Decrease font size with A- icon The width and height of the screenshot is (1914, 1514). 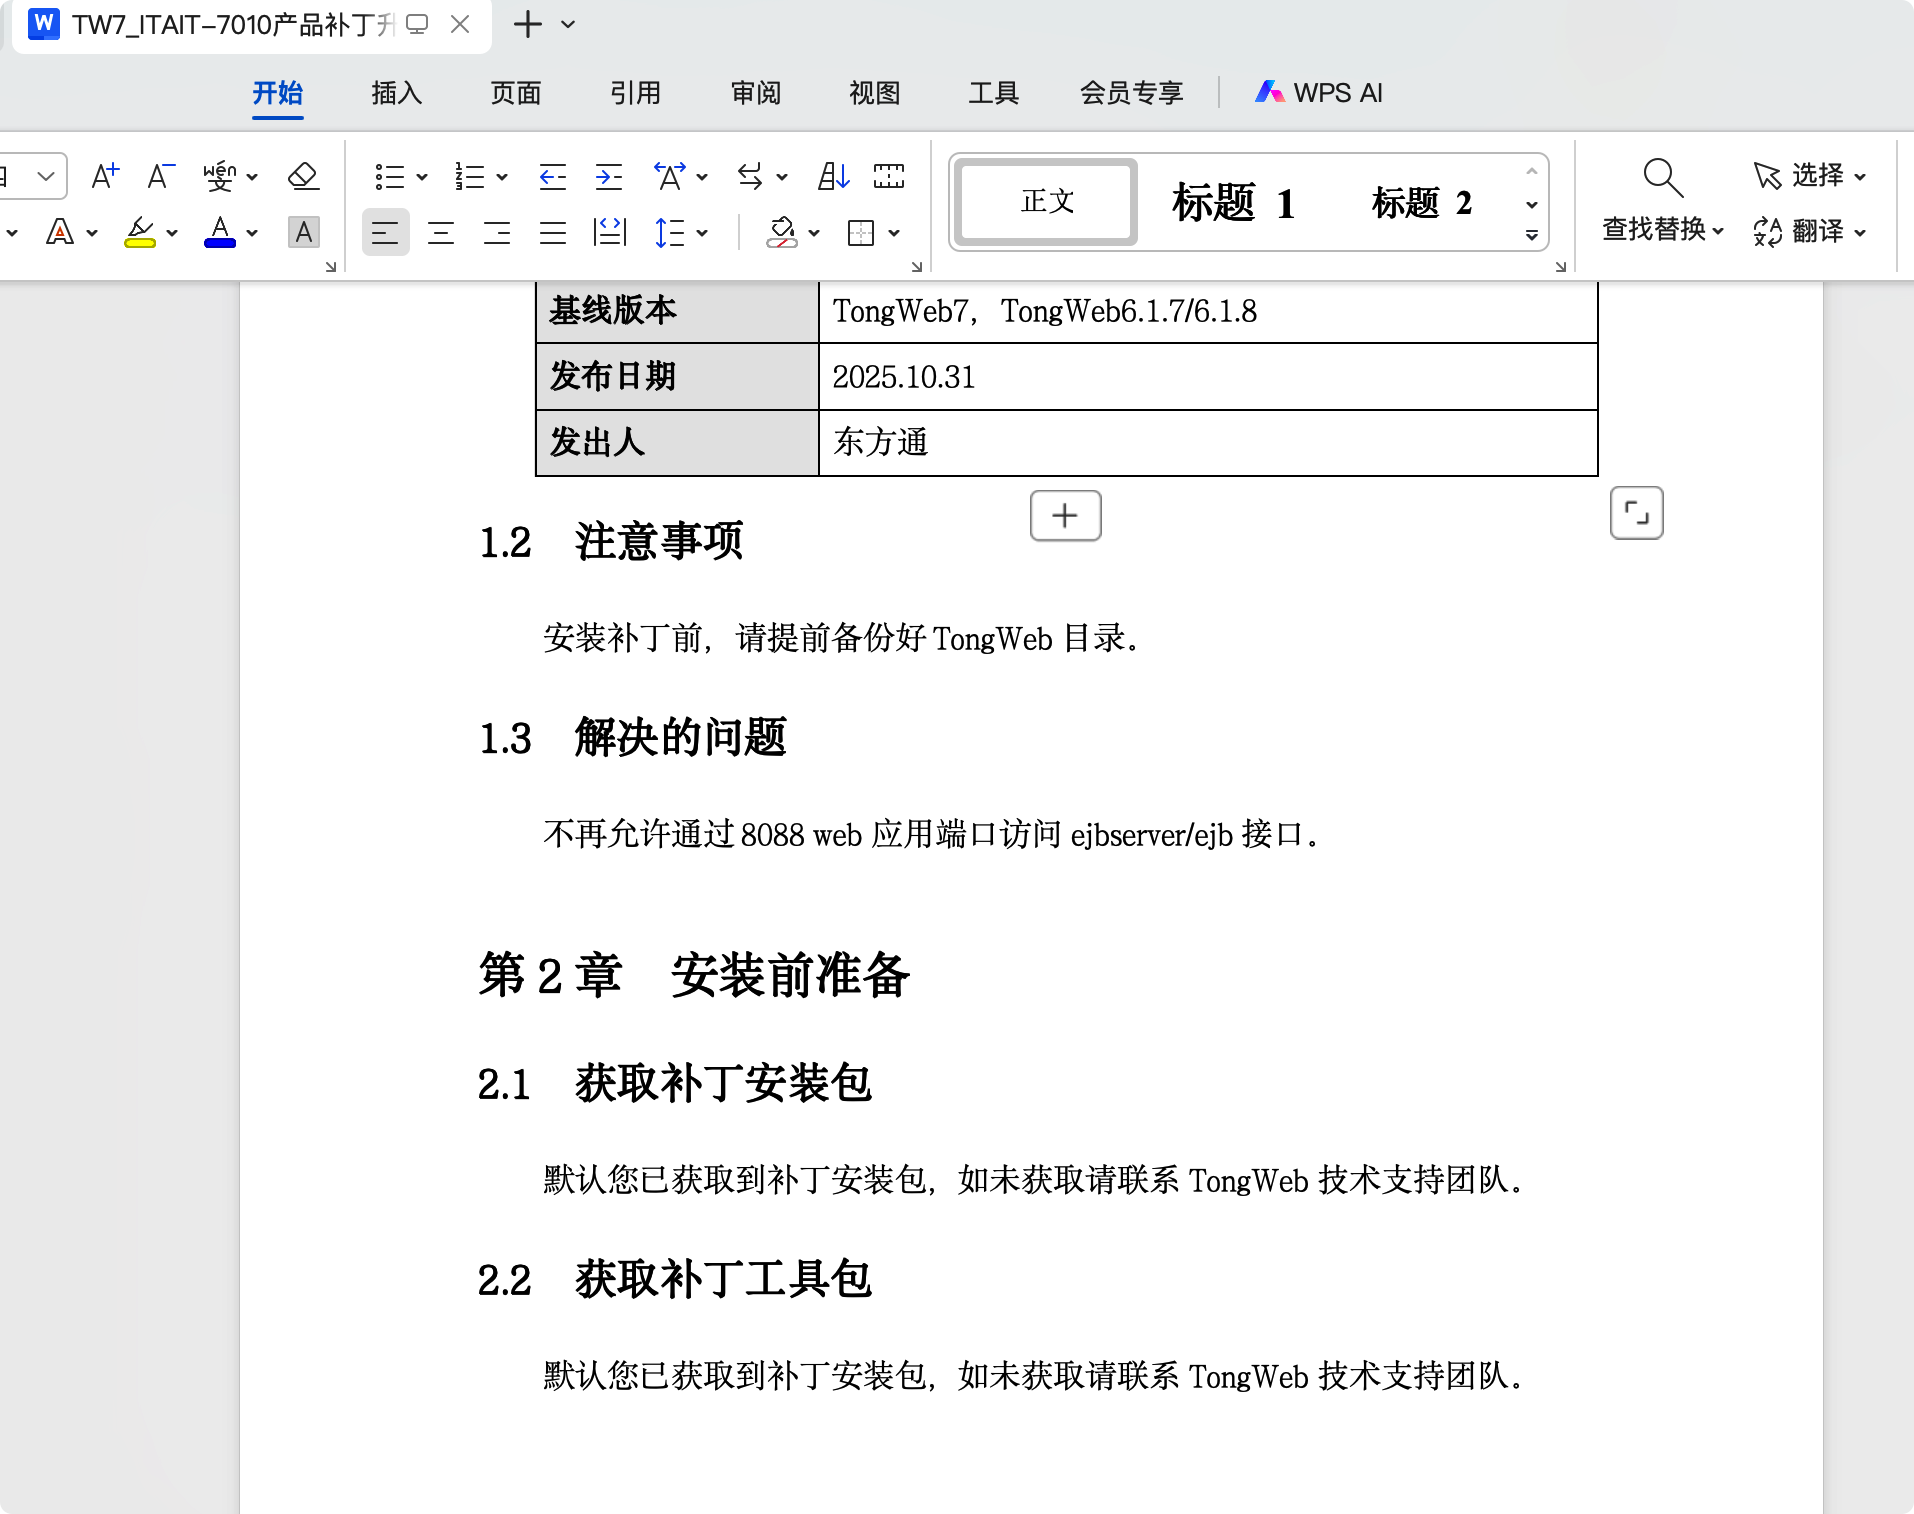(161, 176)
